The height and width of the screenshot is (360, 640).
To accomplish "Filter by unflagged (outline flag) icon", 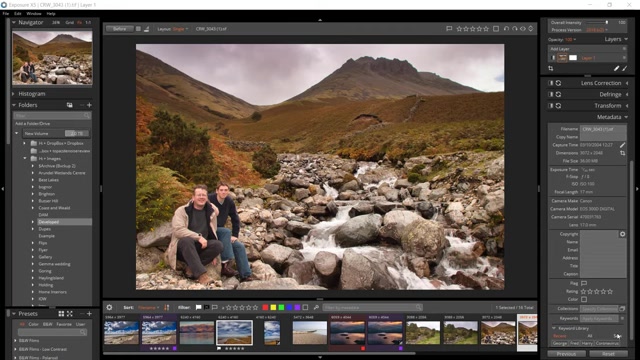I will coord(215,307).
